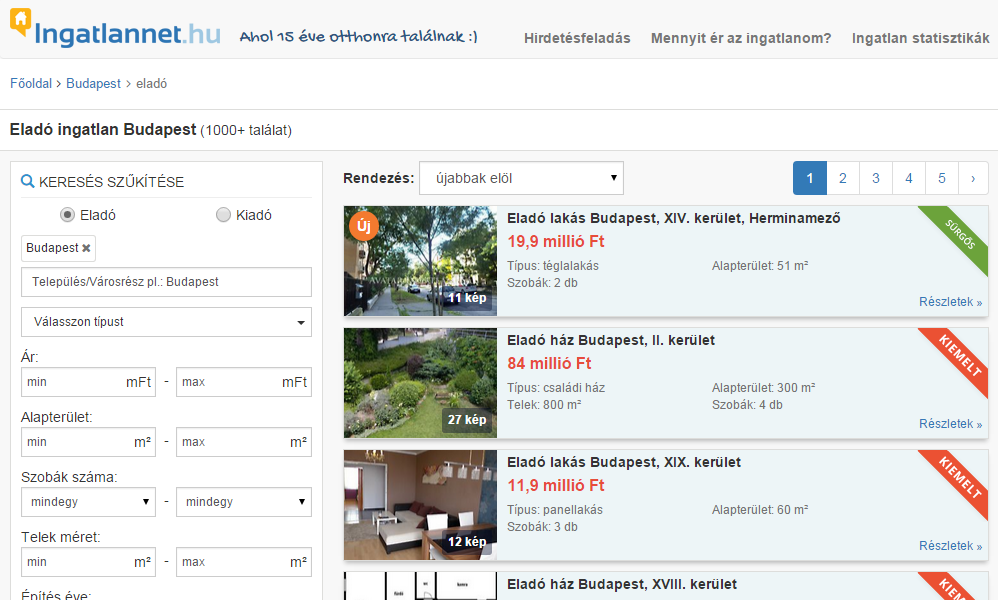Click the minimum Ár input field
This screenshot has height=600, width=998.
click(72, 382)
